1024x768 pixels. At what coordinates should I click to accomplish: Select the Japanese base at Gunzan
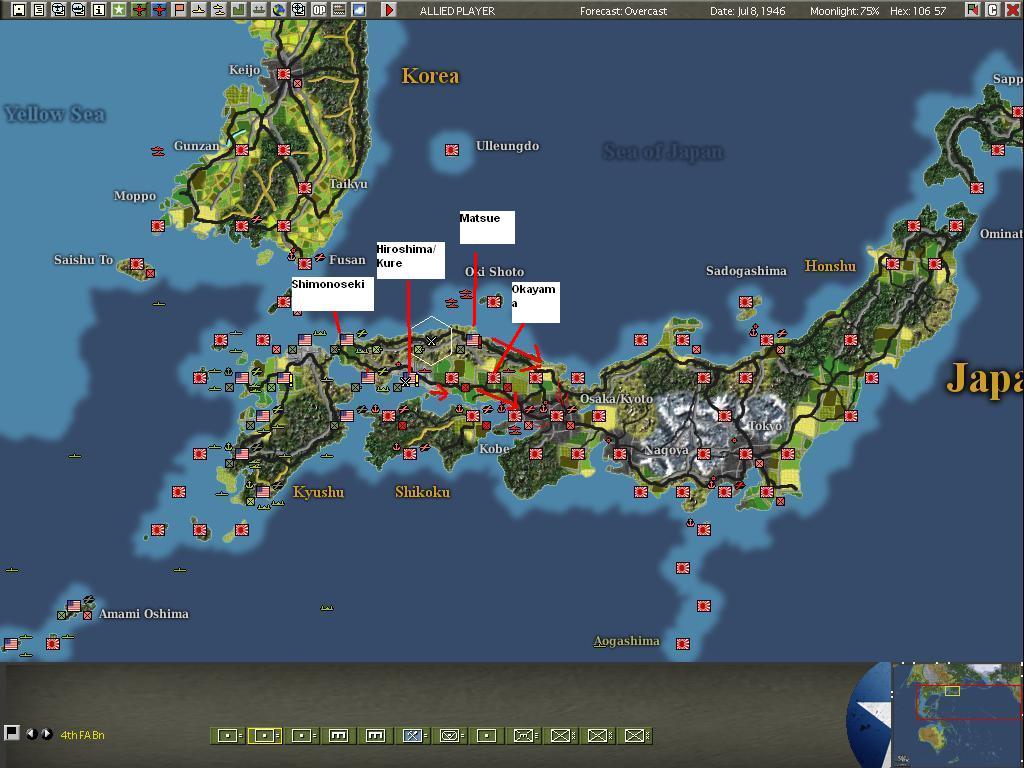pos(242,150)
